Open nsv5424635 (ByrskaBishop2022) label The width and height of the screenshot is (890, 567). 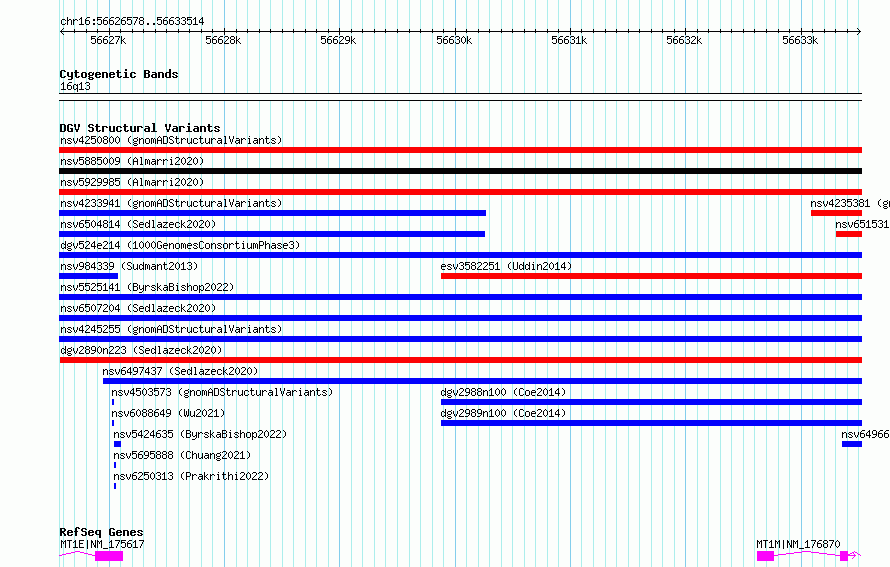[x=200, y=434]
